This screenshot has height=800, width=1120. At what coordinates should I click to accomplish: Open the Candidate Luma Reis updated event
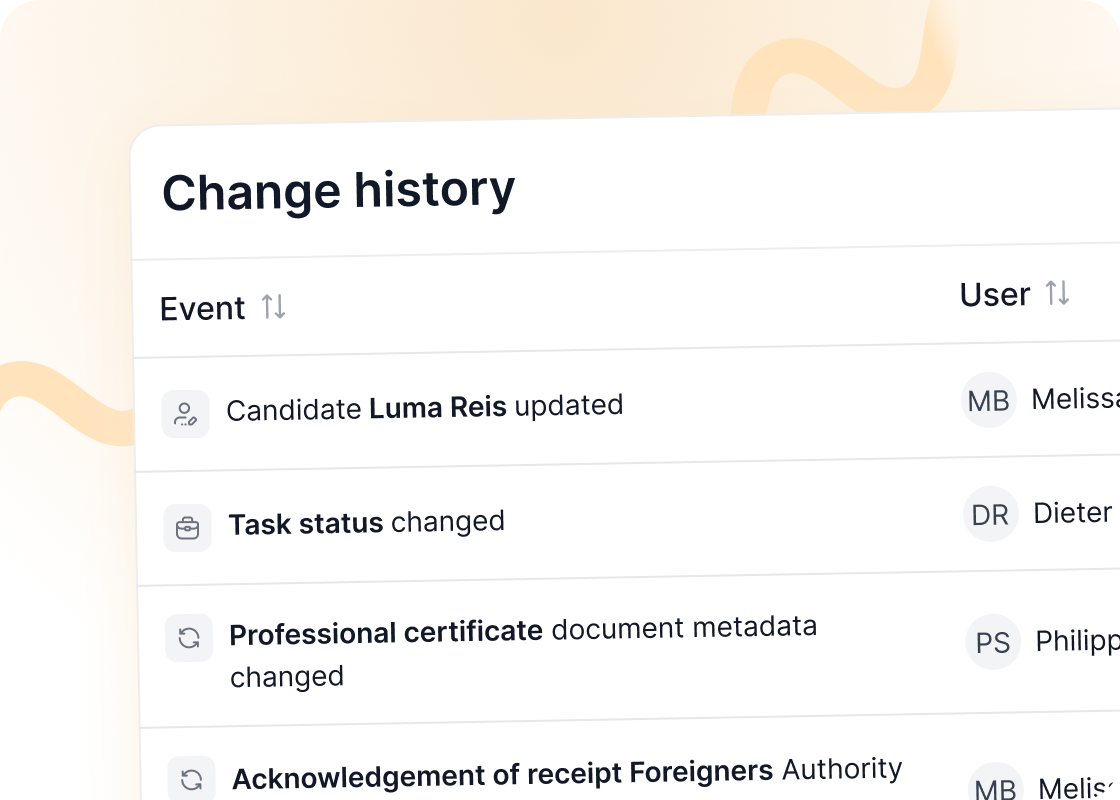pos(425,407)
